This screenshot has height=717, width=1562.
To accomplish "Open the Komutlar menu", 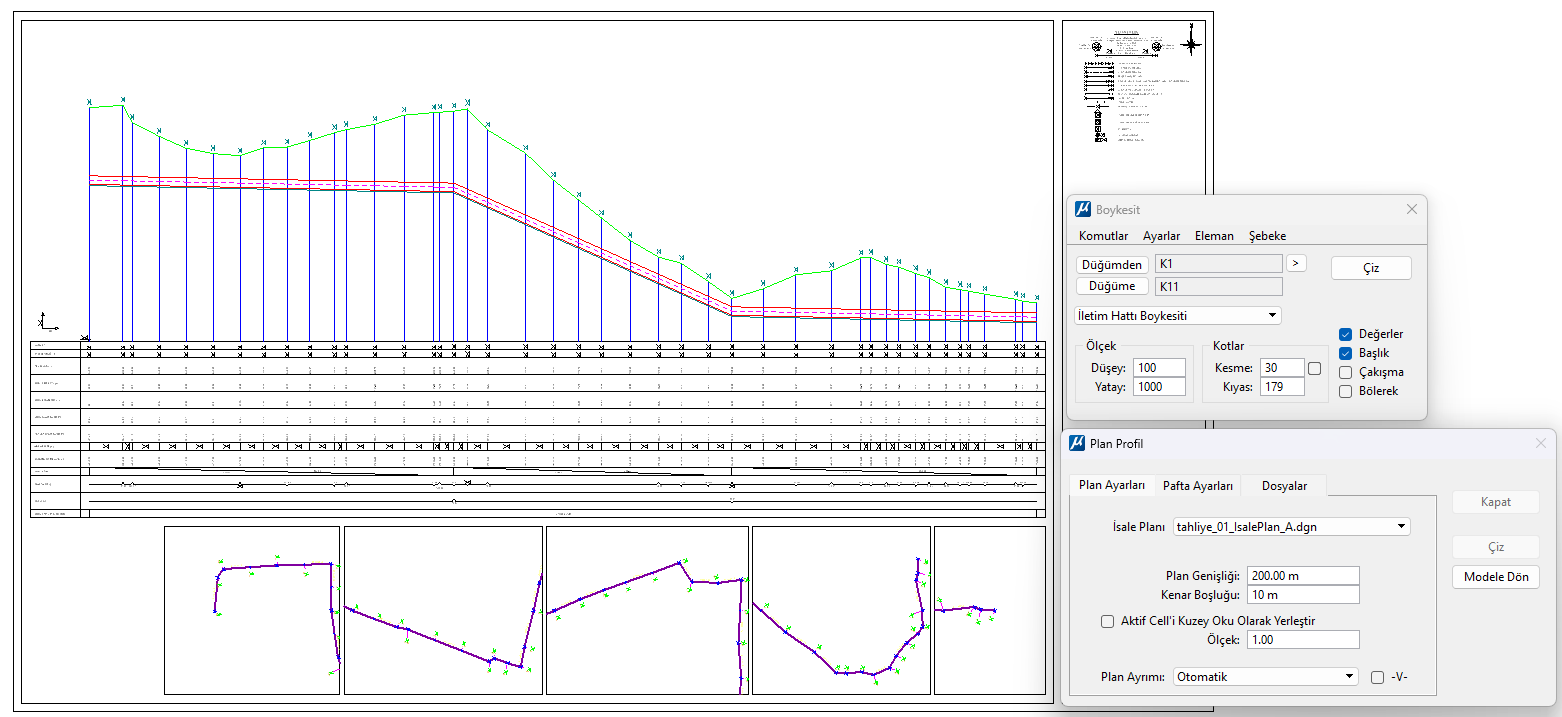I will point(1103,236).
